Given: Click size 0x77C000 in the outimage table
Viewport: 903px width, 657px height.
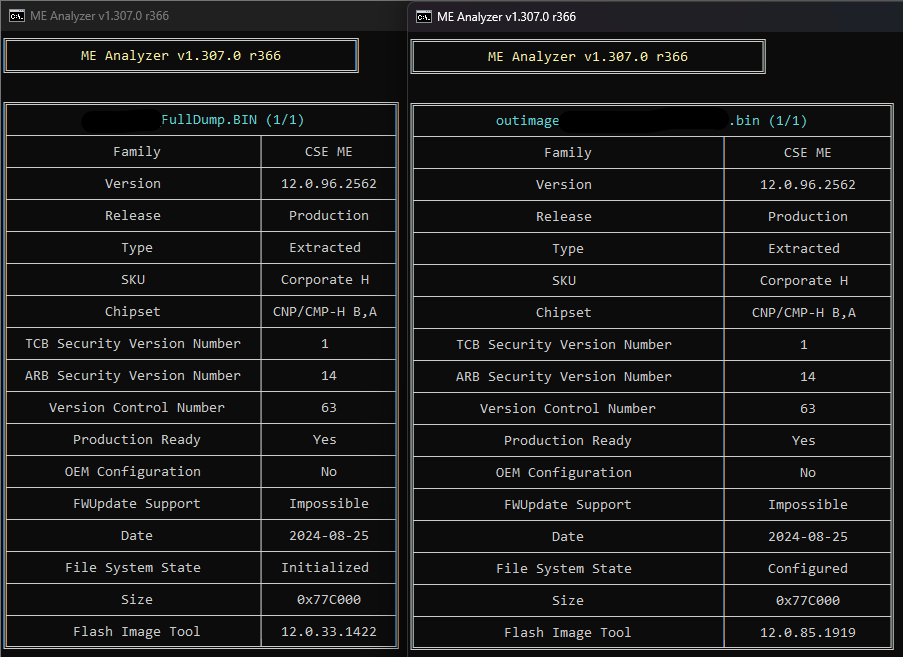Looking at the screenshot, I should 807,601.
